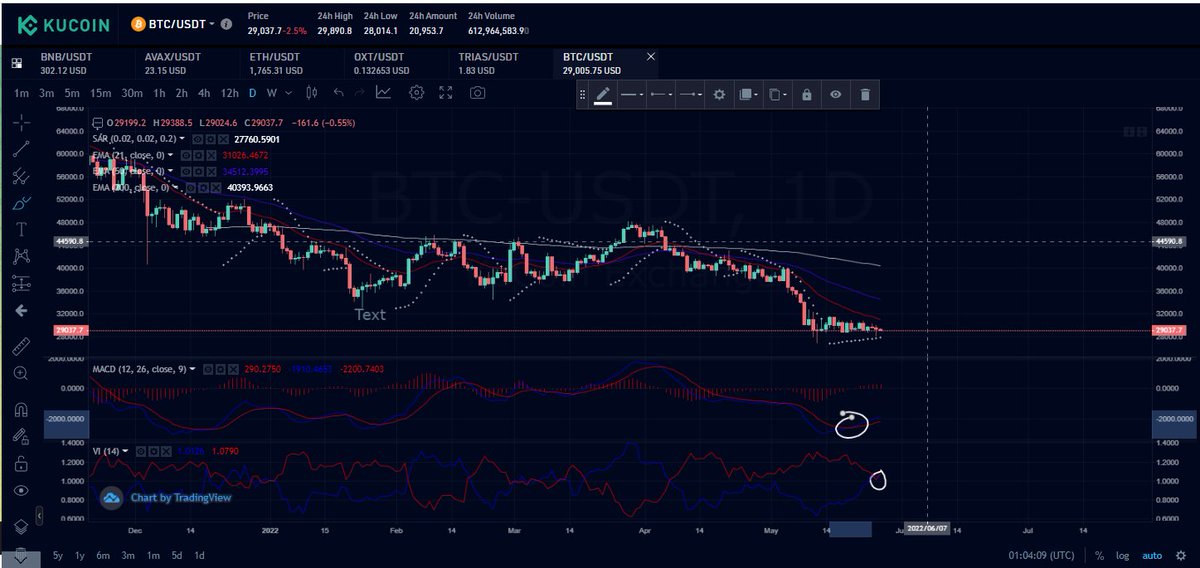Open clone/copy dropdown in floating toolbar
This screenshot has height=568, width=1200.
click(x=778, y=95)
